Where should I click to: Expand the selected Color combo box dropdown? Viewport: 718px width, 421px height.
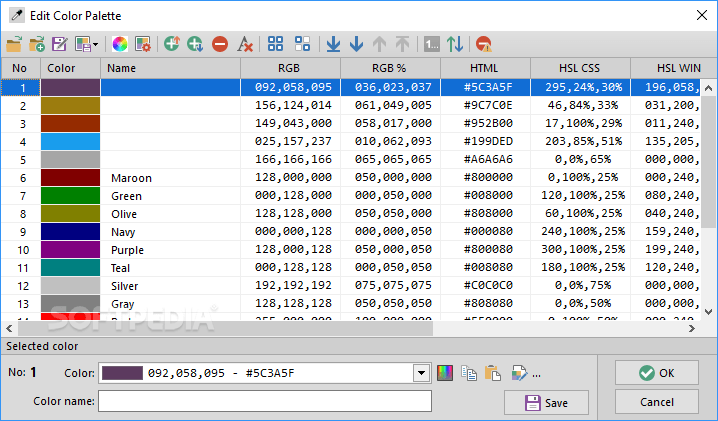[x=421, y=373]
